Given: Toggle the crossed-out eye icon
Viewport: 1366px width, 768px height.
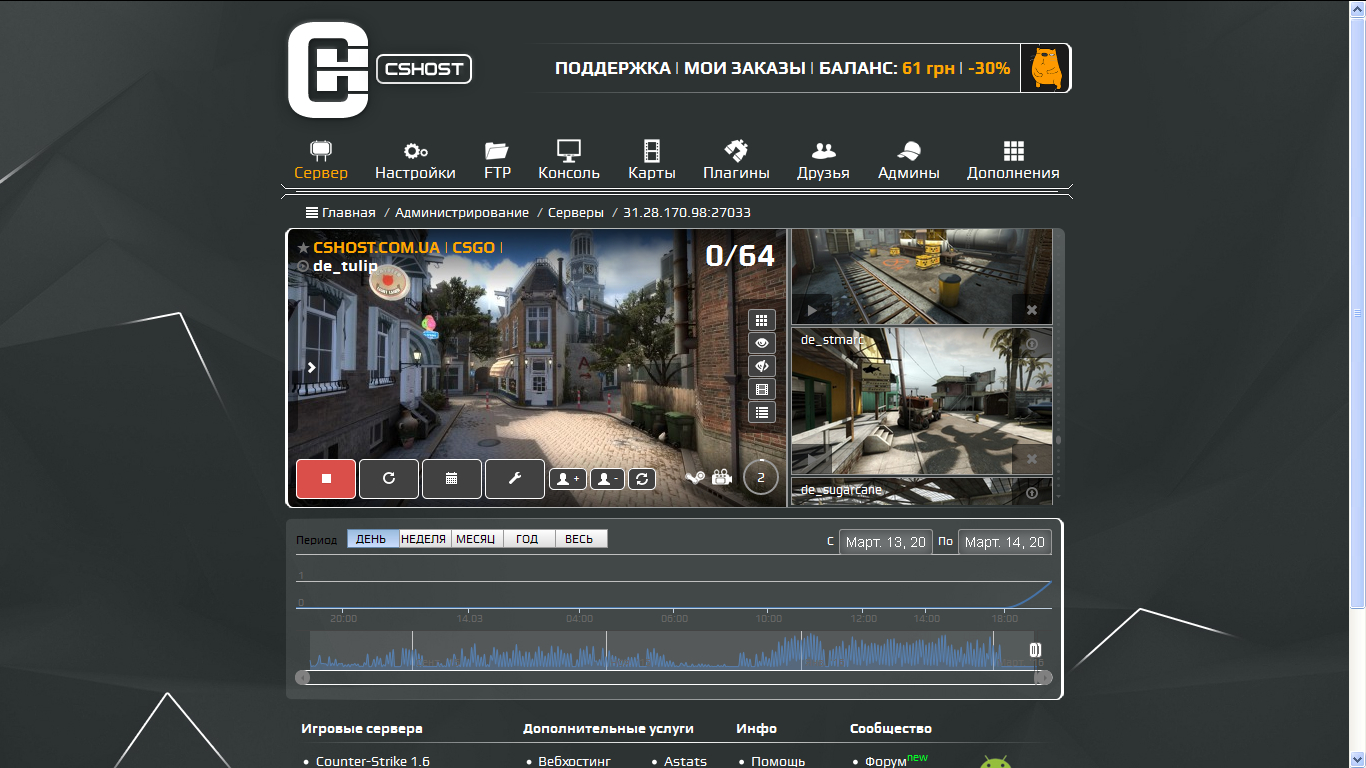Looking at the screenshot, I should [762, 366].
